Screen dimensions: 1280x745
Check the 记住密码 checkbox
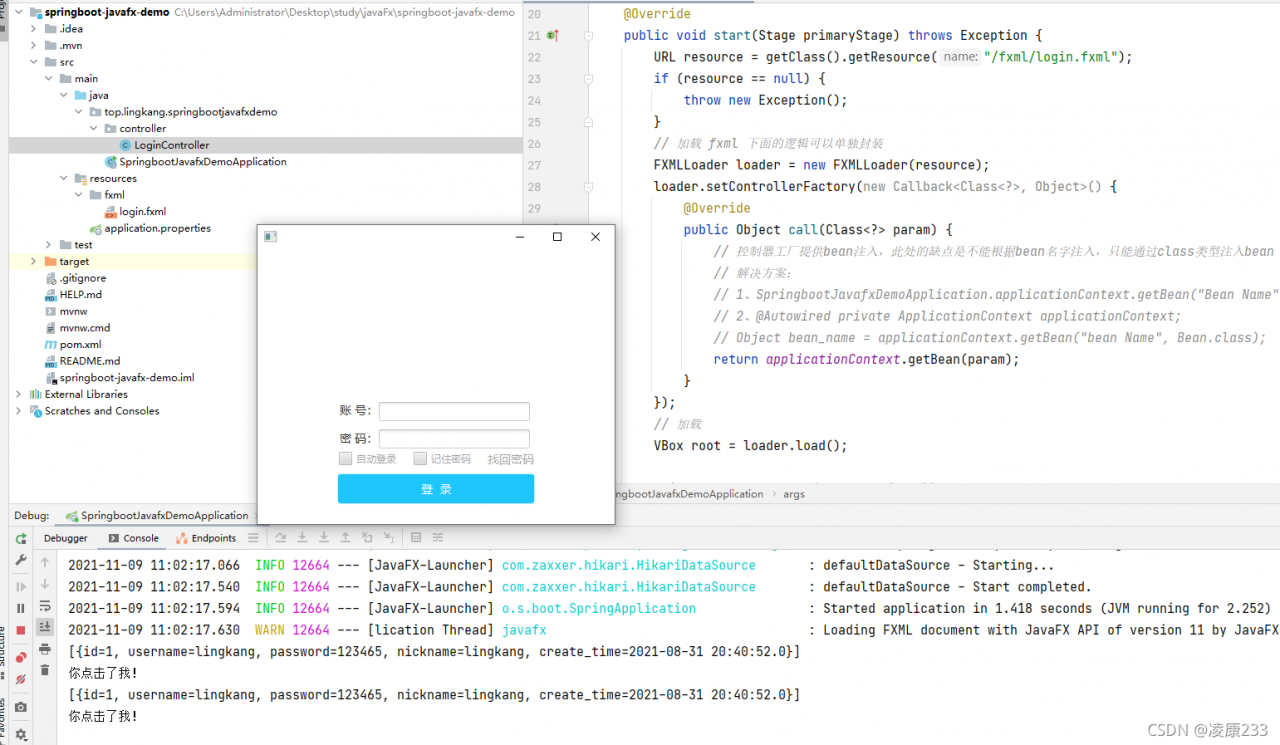420,459
